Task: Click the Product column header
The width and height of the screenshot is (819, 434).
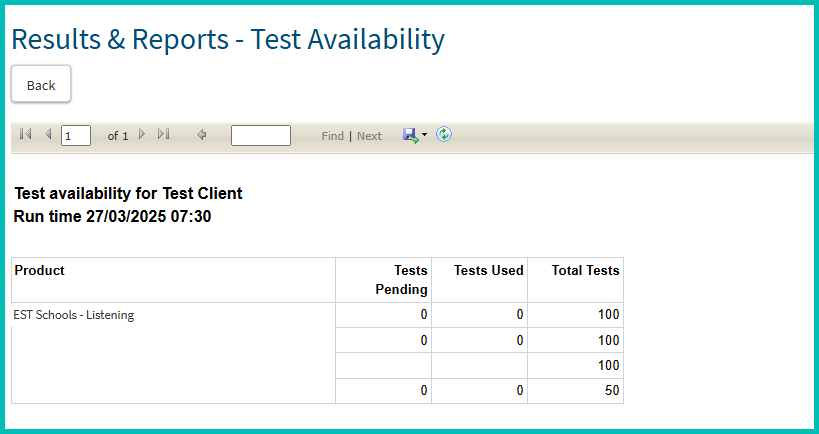Action: tap(173, 280)
